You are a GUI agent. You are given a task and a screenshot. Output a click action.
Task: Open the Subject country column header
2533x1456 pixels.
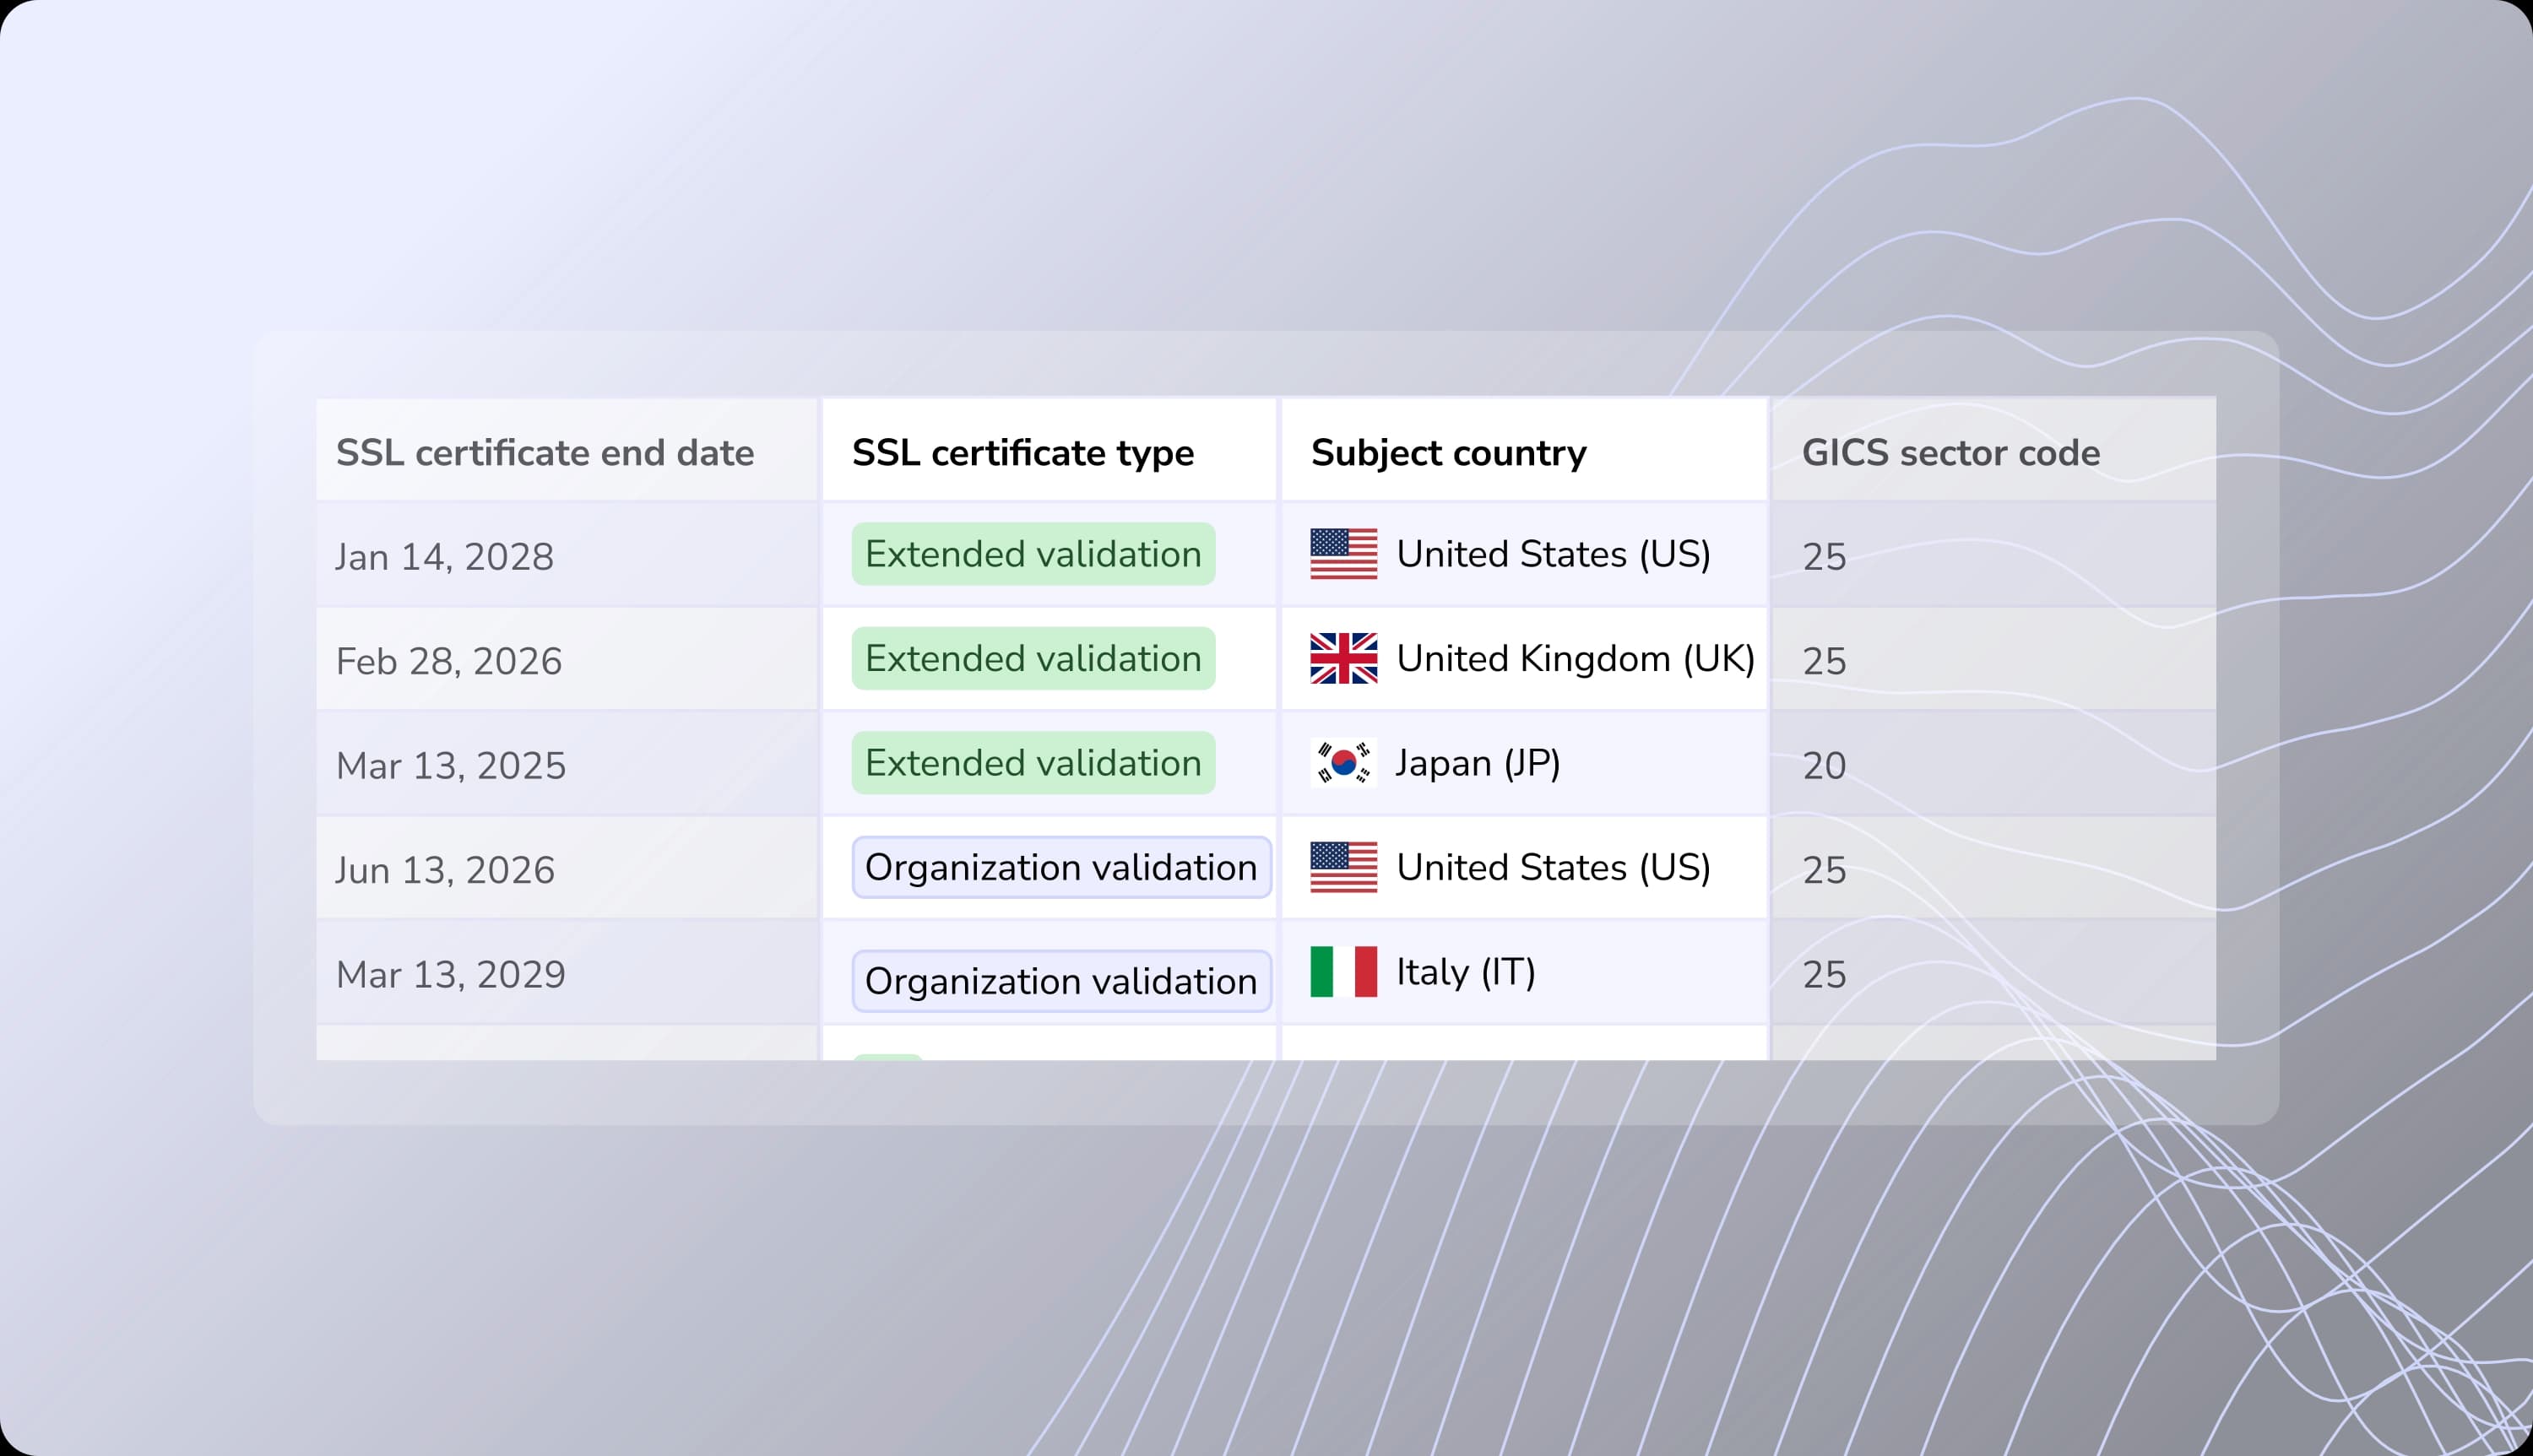[x=1447, y=452]
